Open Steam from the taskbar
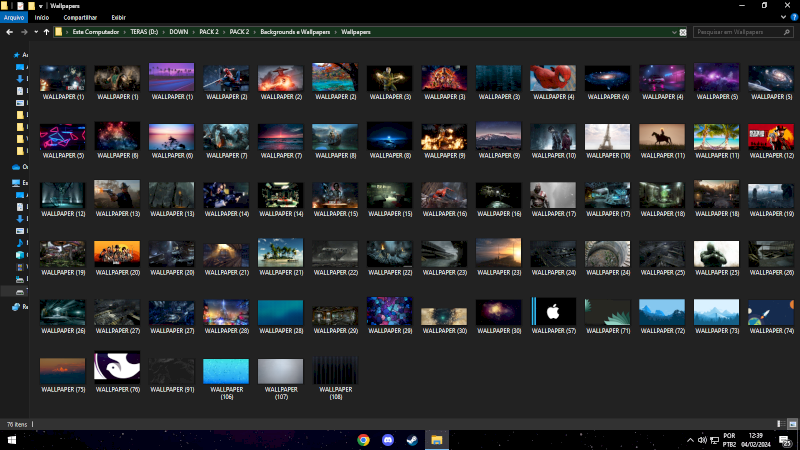This screenshot has width=800, height=450. tap(412, 440)
